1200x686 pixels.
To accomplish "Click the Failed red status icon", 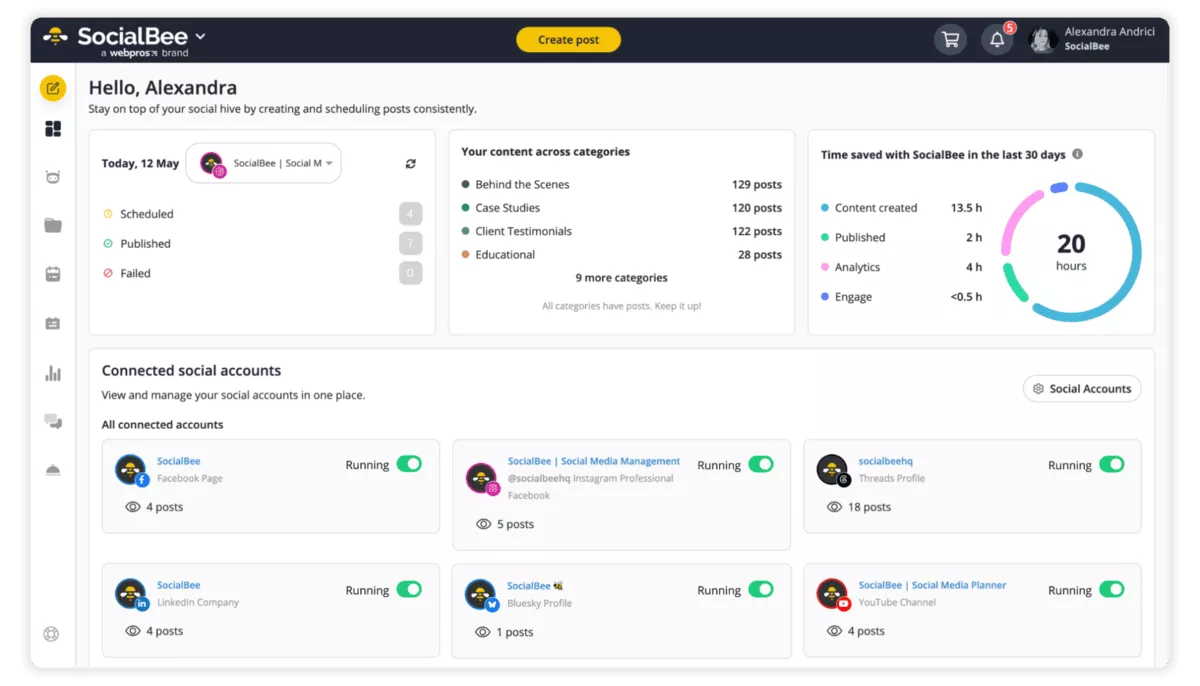I will [x=108, y=273].
